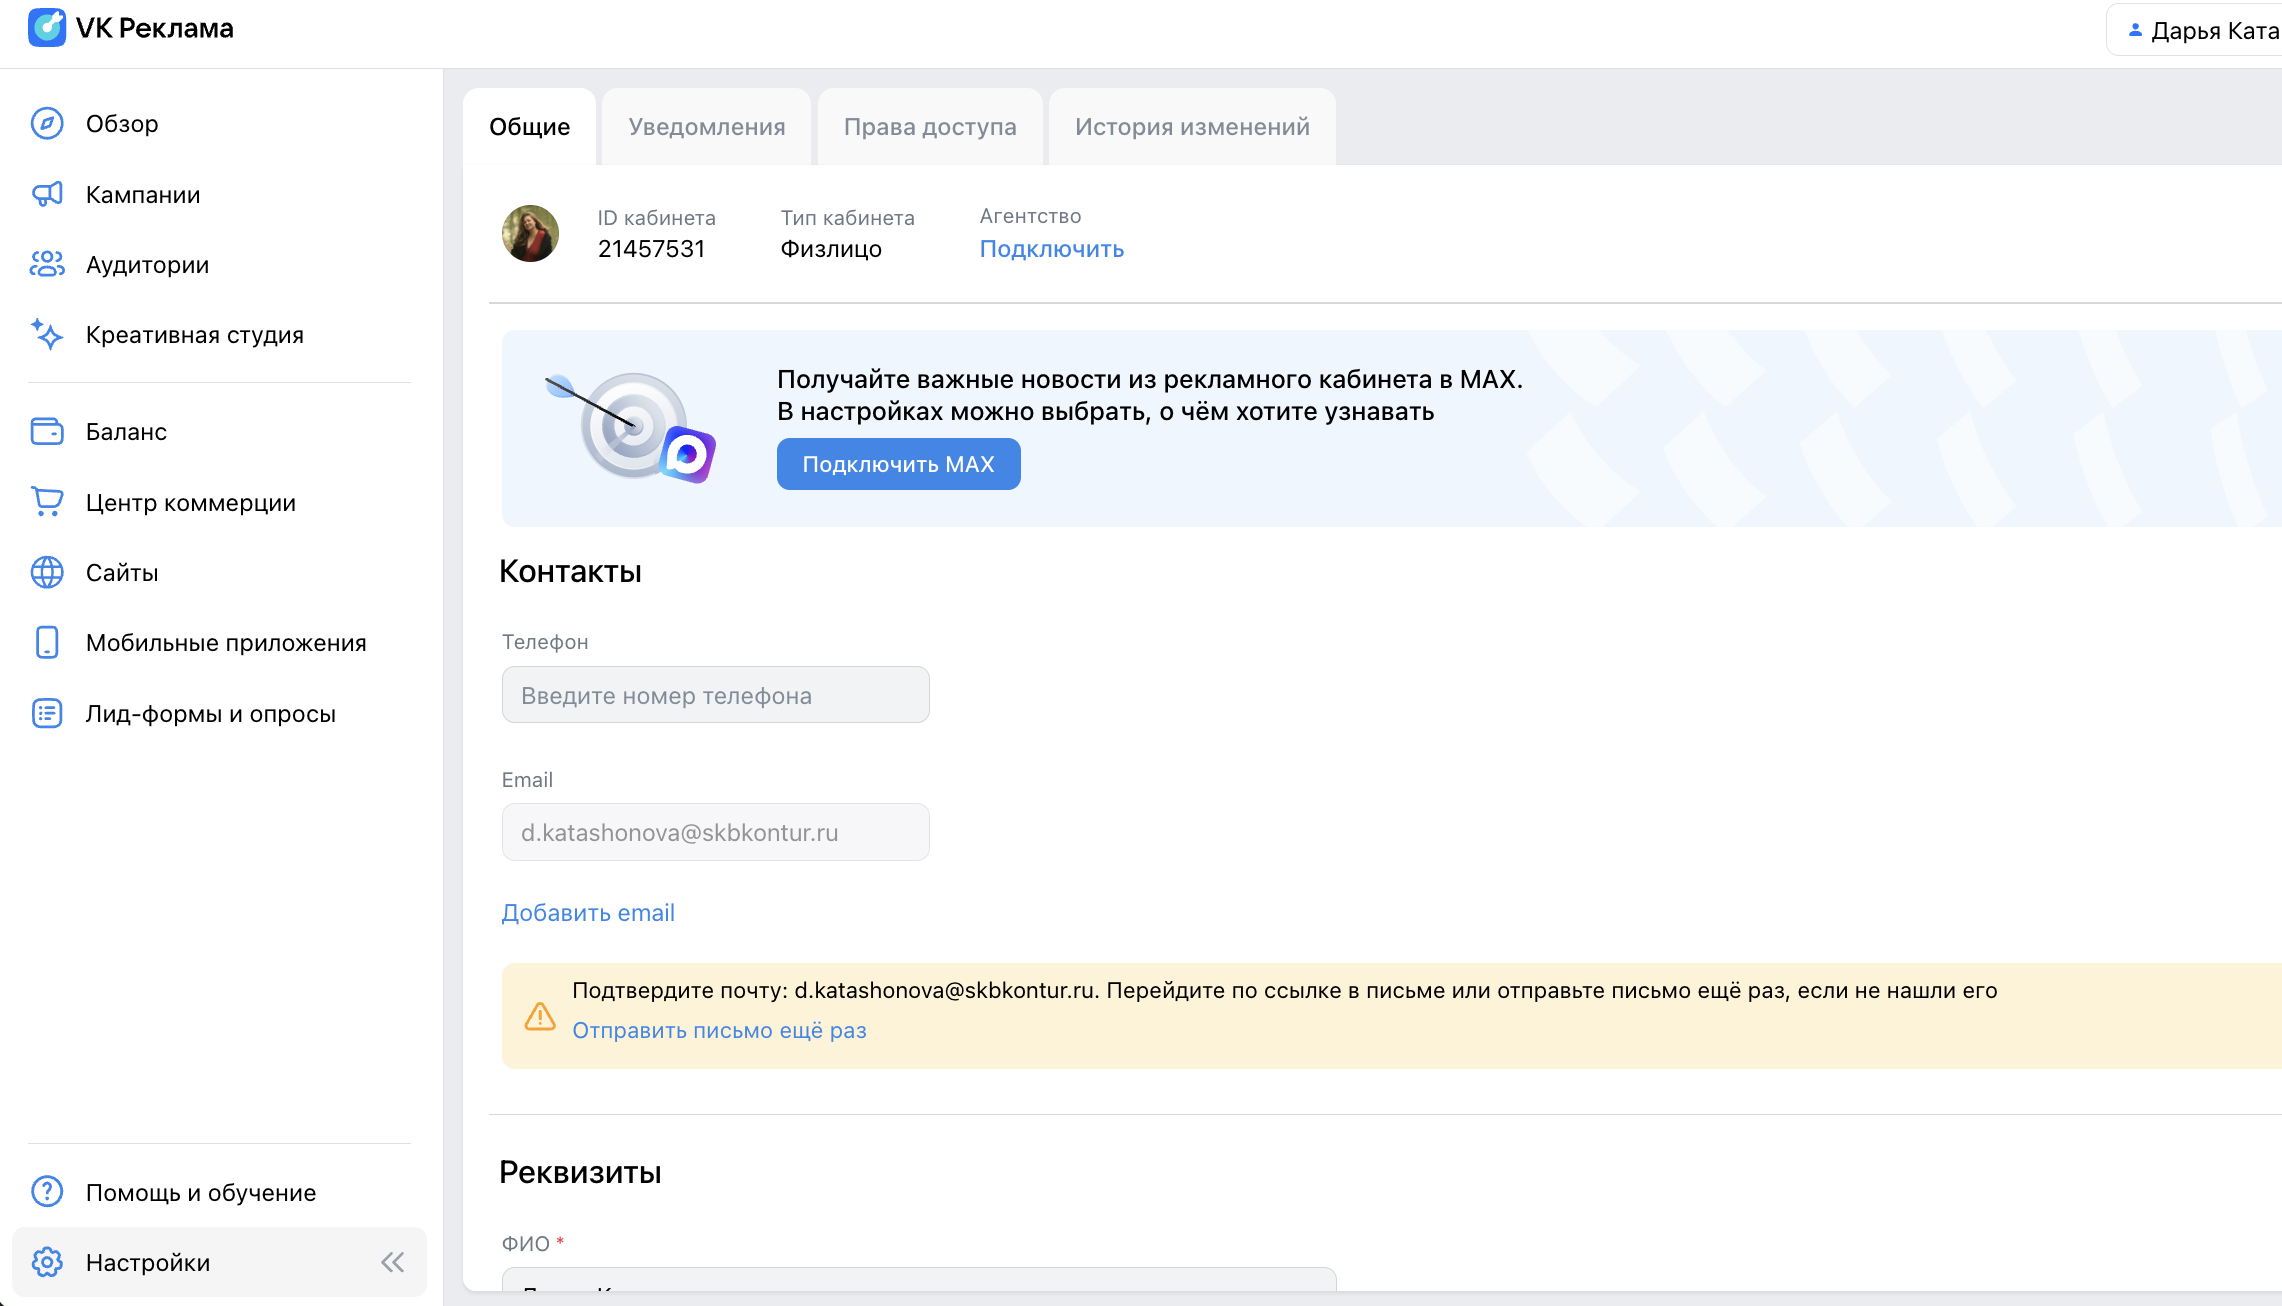Click the Настройки gear icon
2282x1306 pixels.
[x=47, y=1262]
